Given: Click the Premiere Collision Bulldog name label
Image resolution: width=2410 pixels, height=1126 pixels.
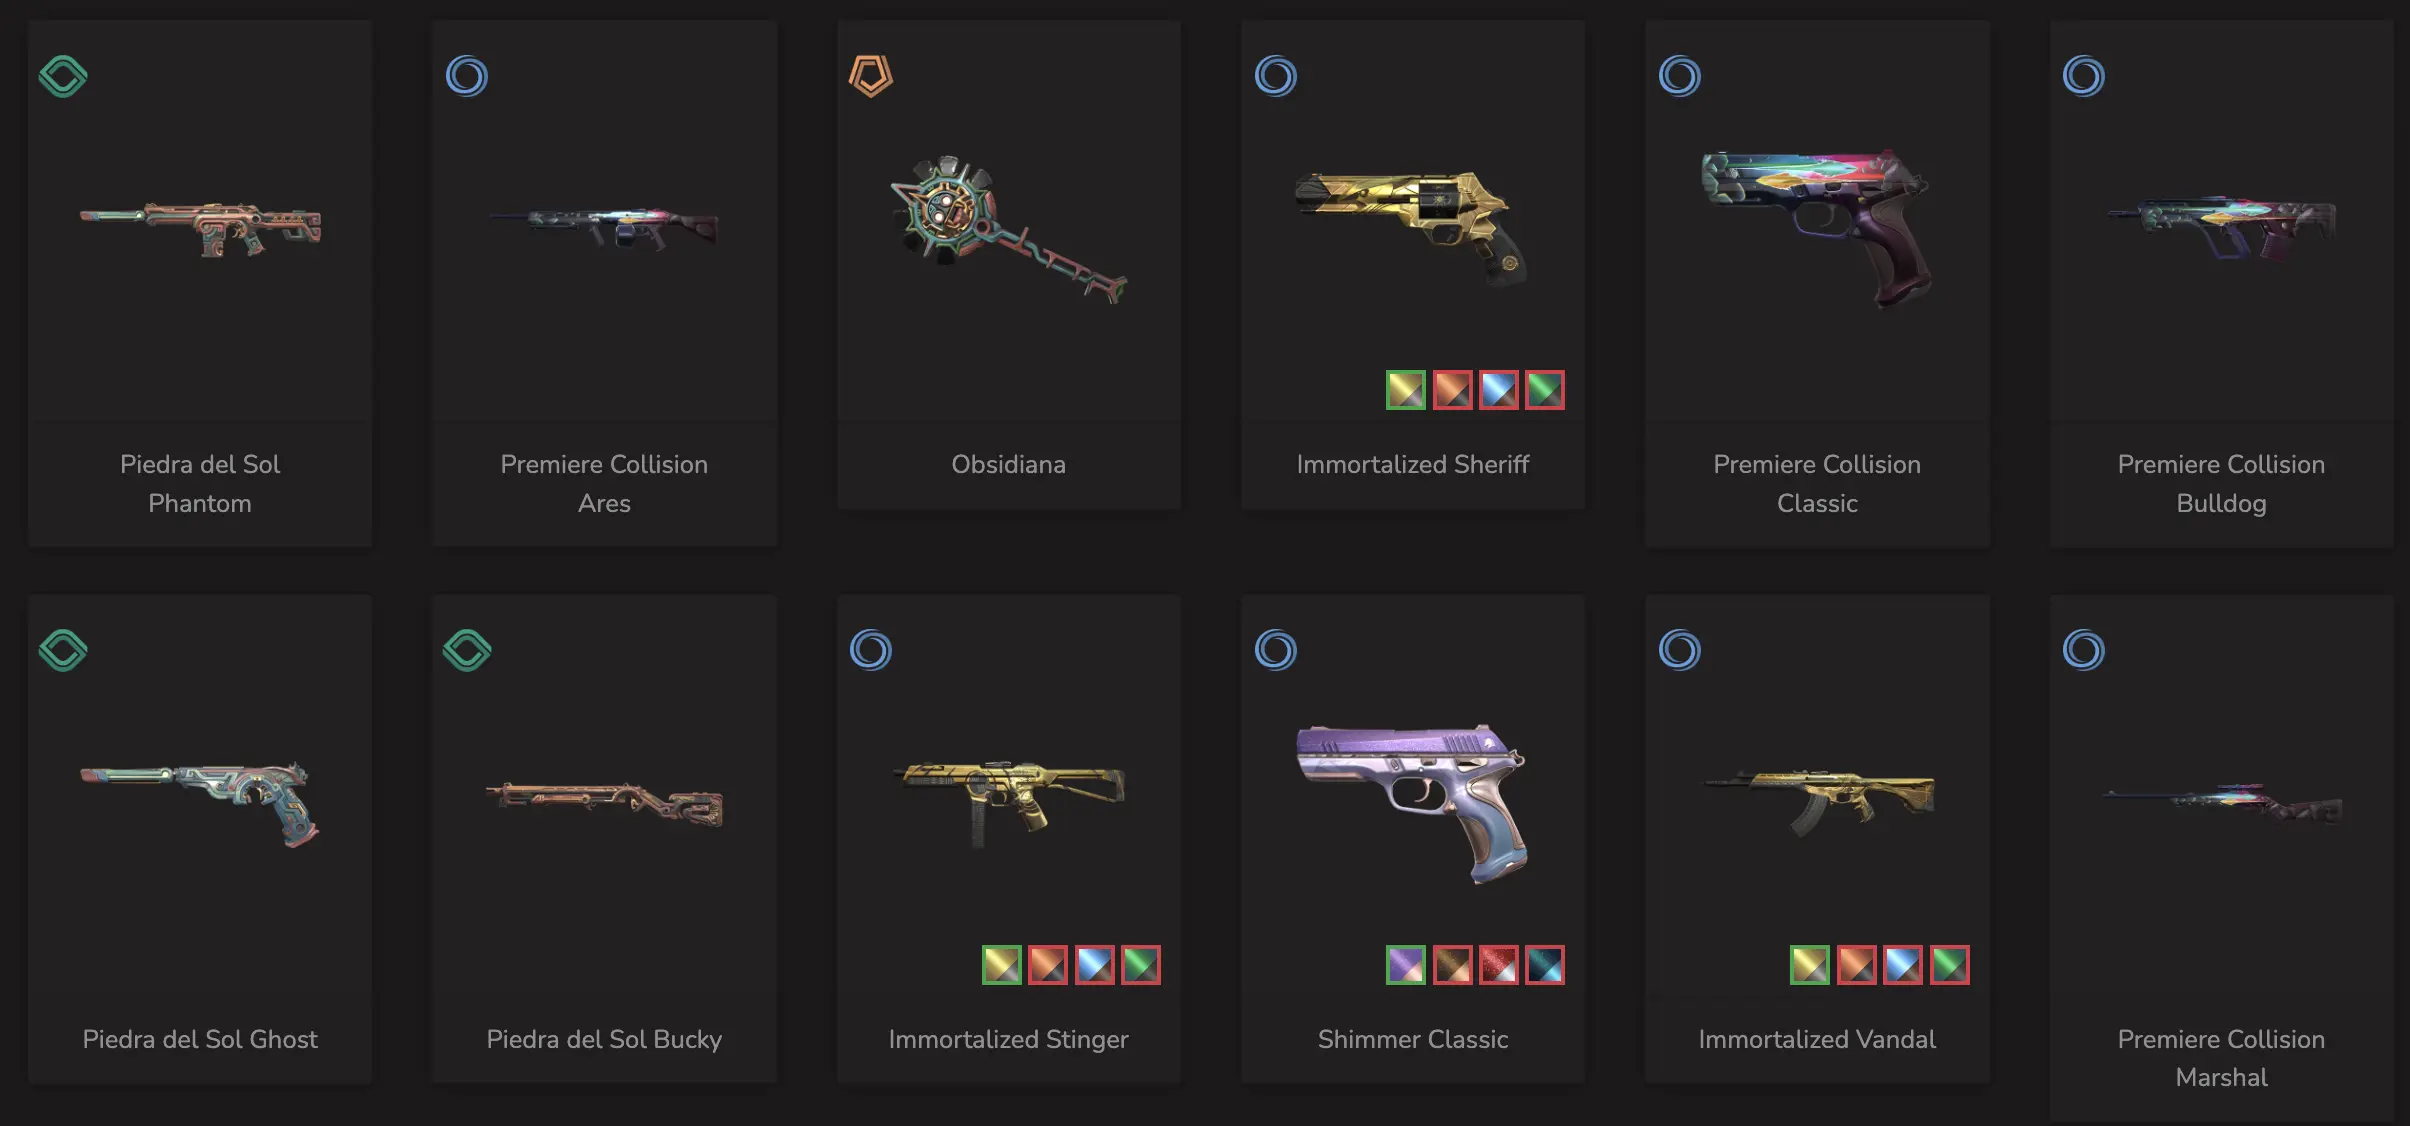Looking at the screenshot, I should (x=2221, y=484).
